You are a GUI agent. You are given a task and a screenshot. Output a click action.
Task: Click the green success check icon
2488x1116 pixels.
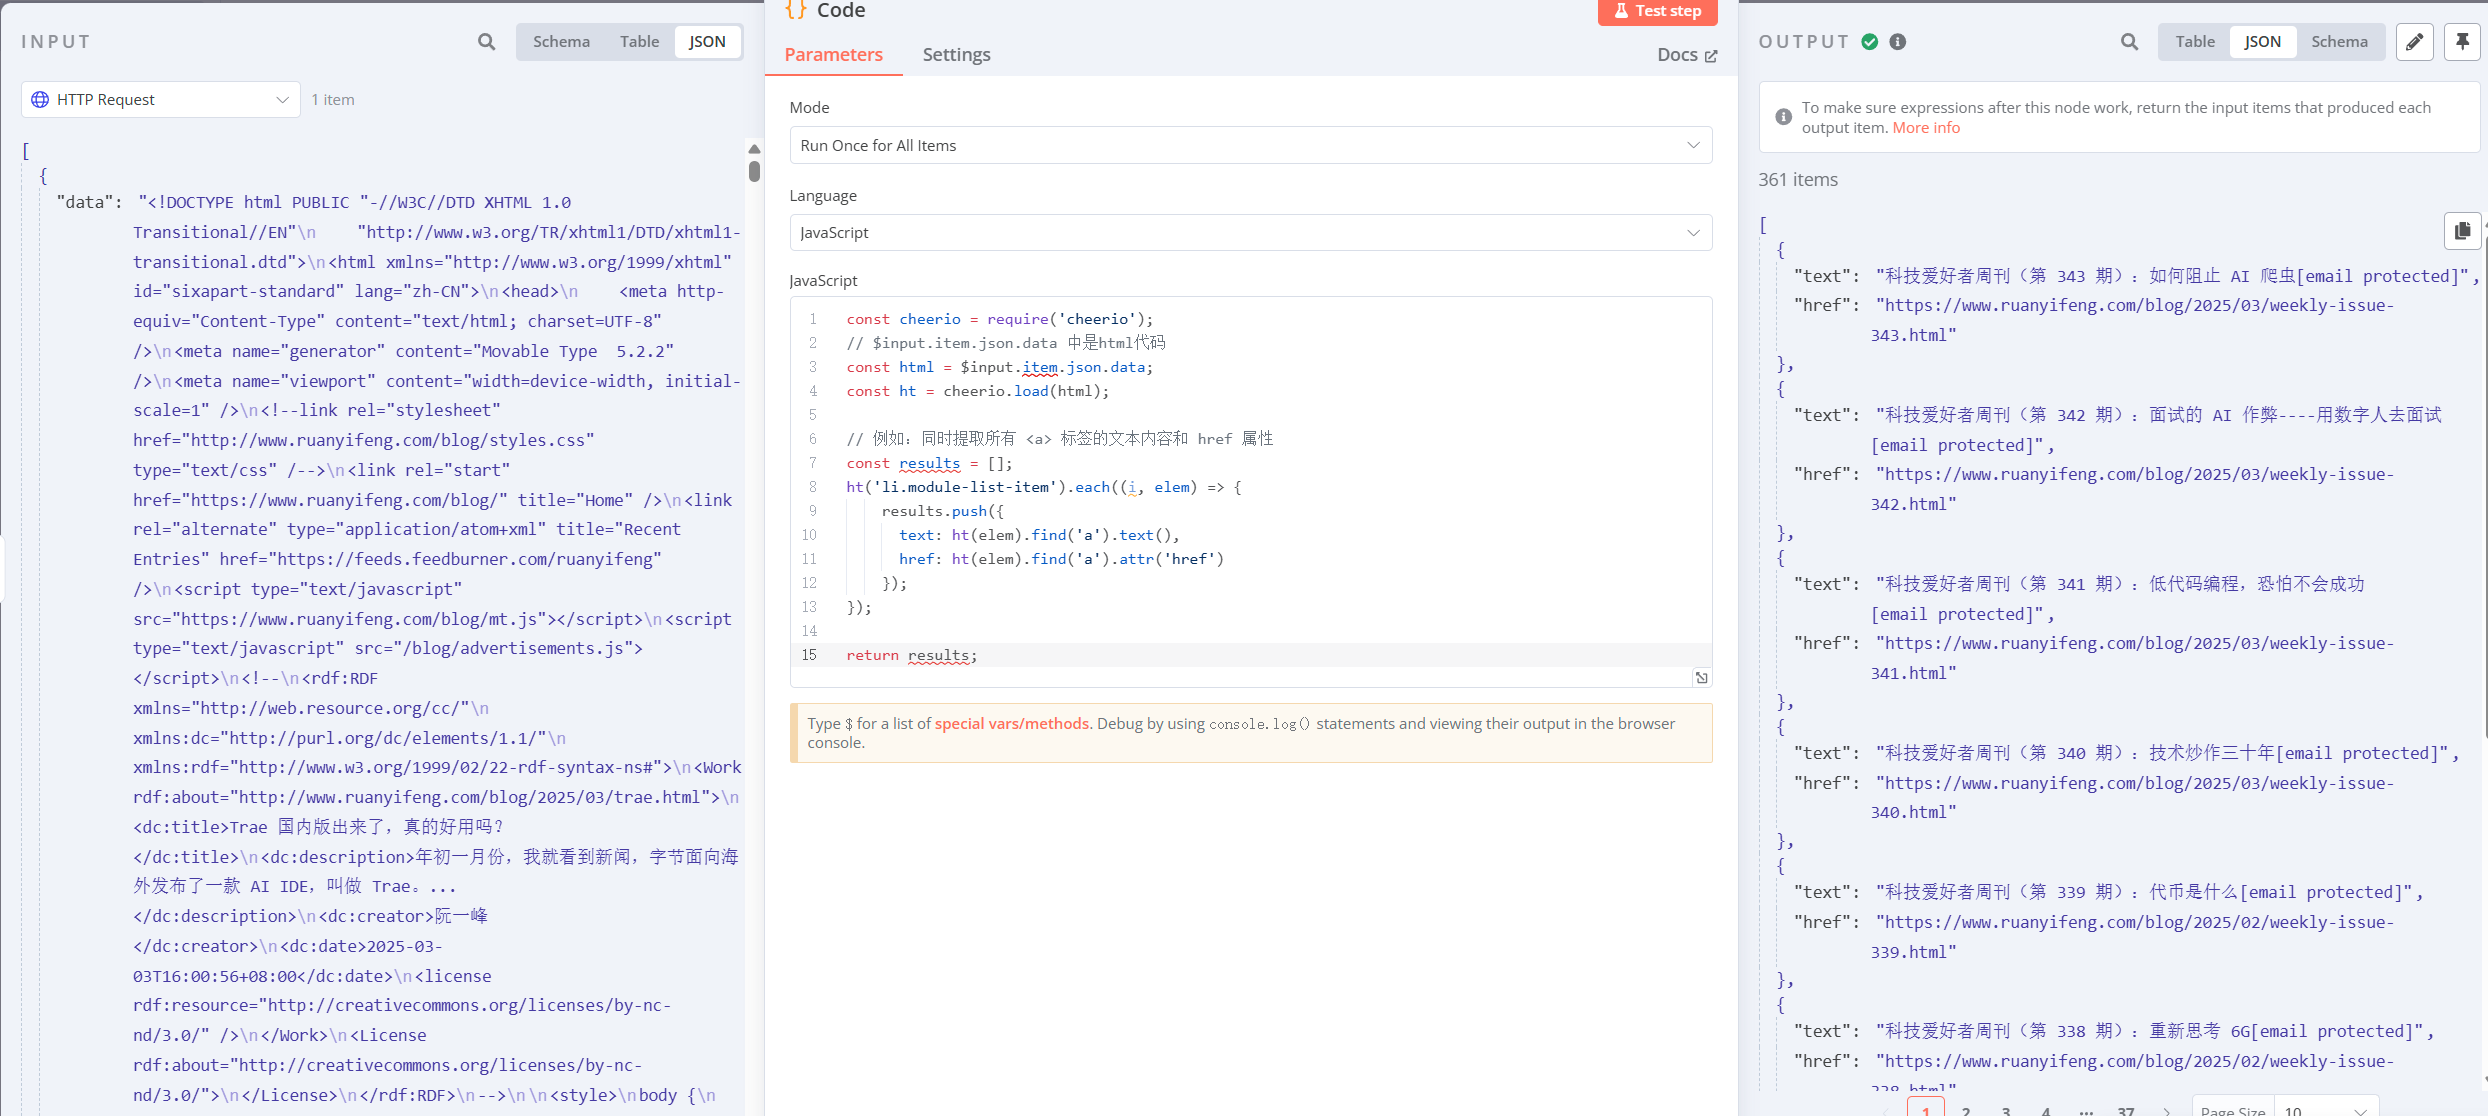coord(1870,42)
